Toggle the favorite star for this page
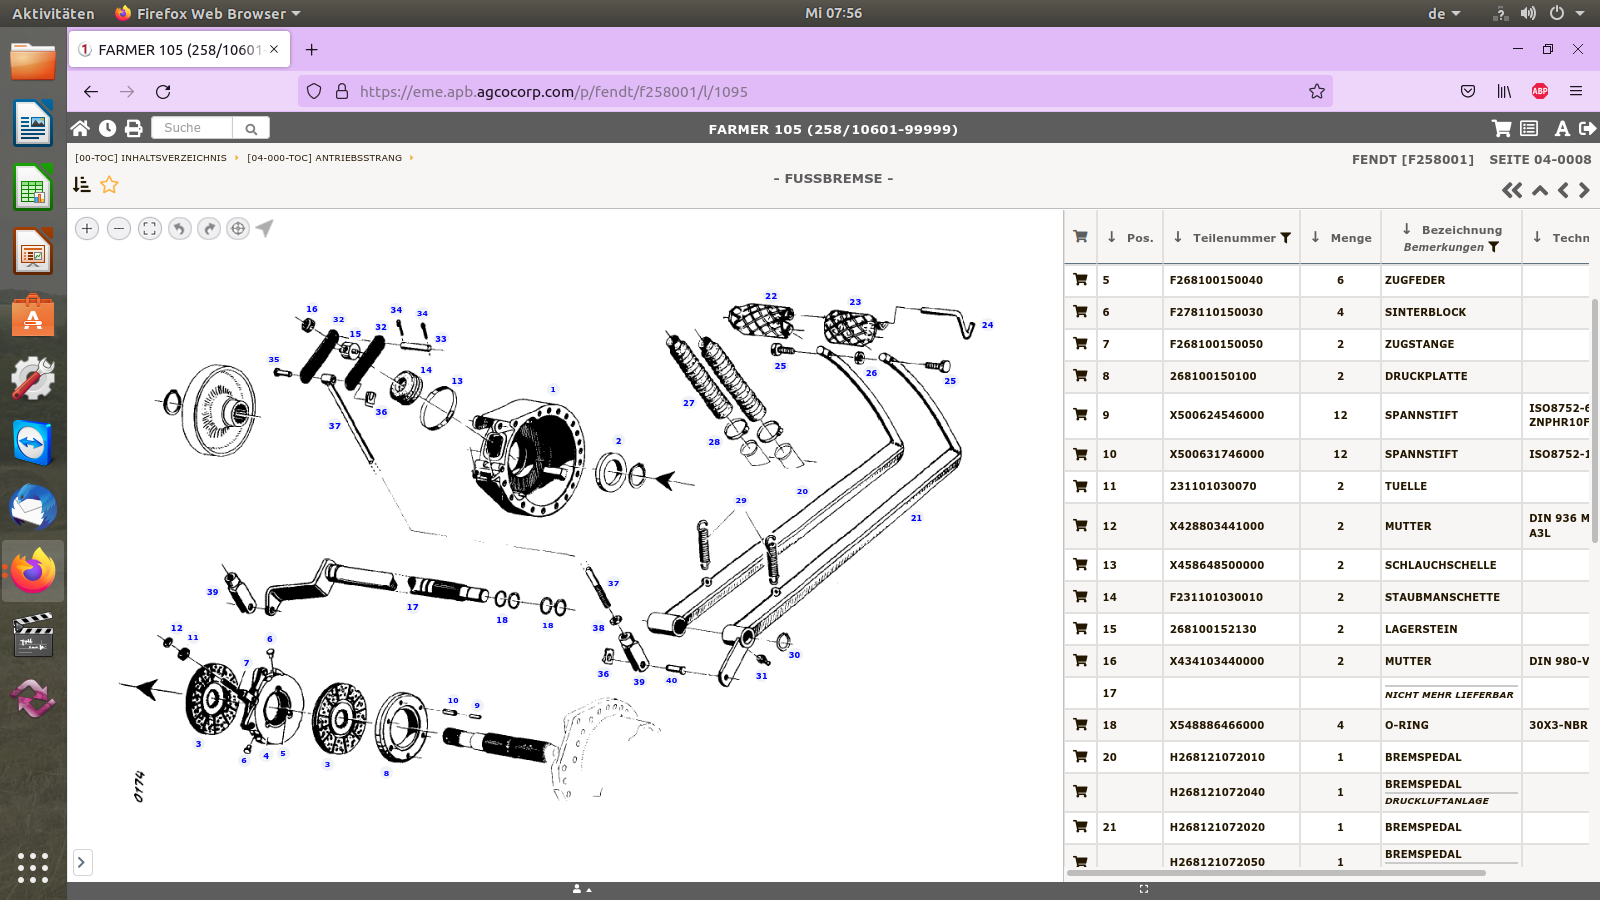 point(109,185)
